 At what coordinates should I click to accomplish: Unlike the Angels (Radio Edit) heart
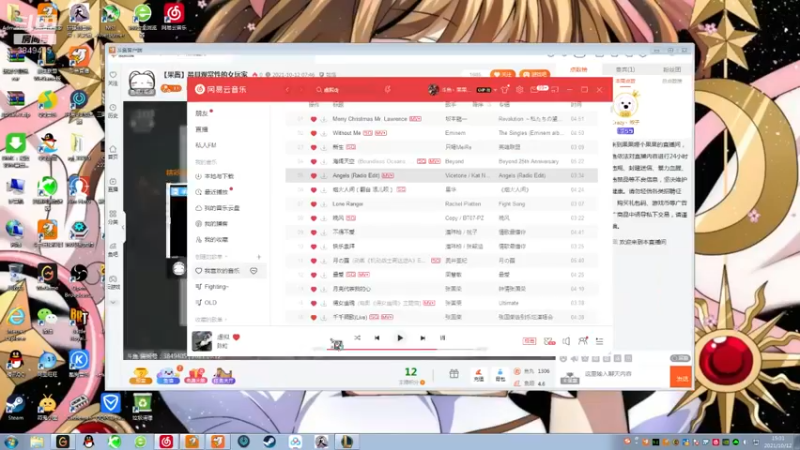coord(313,176)
